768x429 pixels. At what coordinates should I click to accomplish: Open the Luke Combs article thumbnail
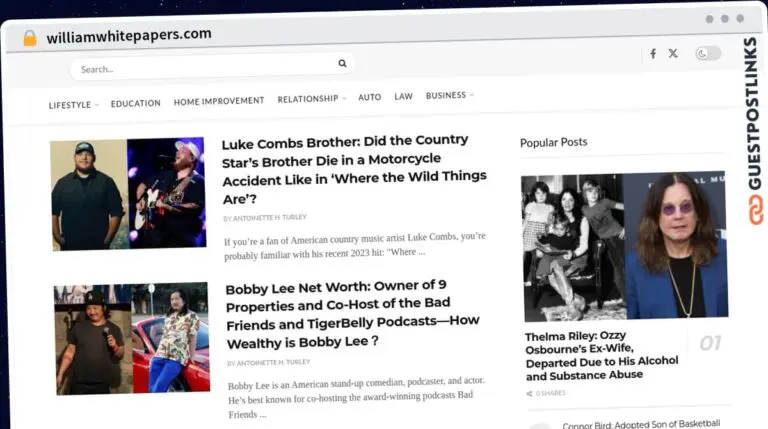click(128, 193)
